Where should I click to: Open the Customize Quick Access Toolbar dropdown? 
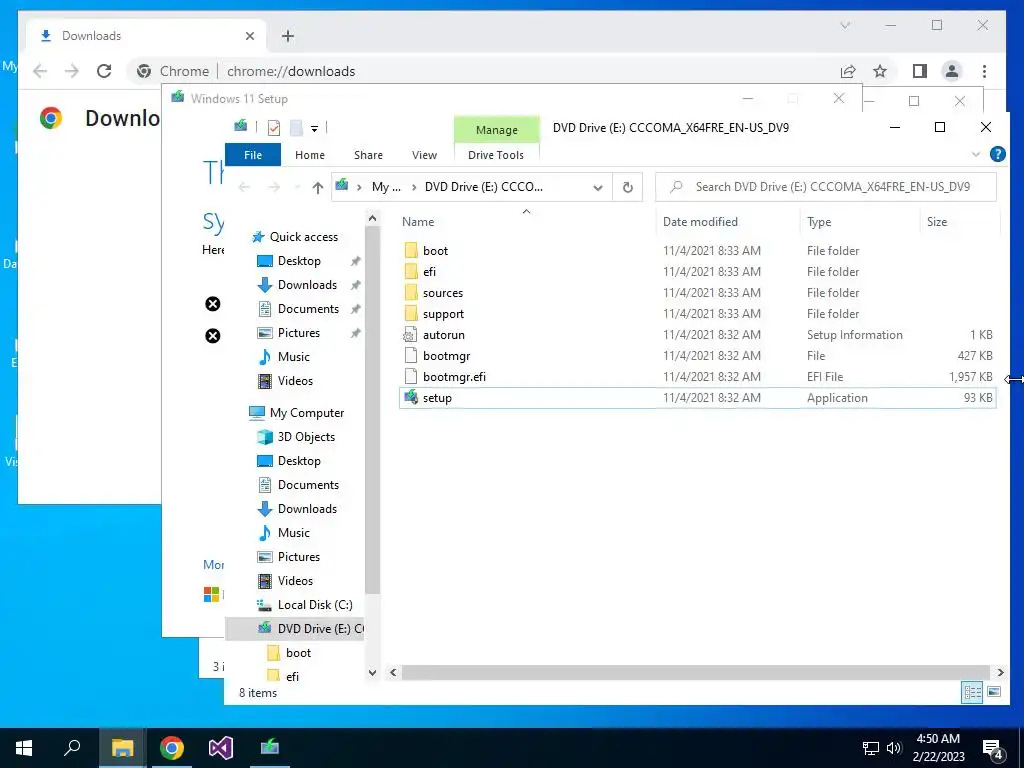(314, 129)
